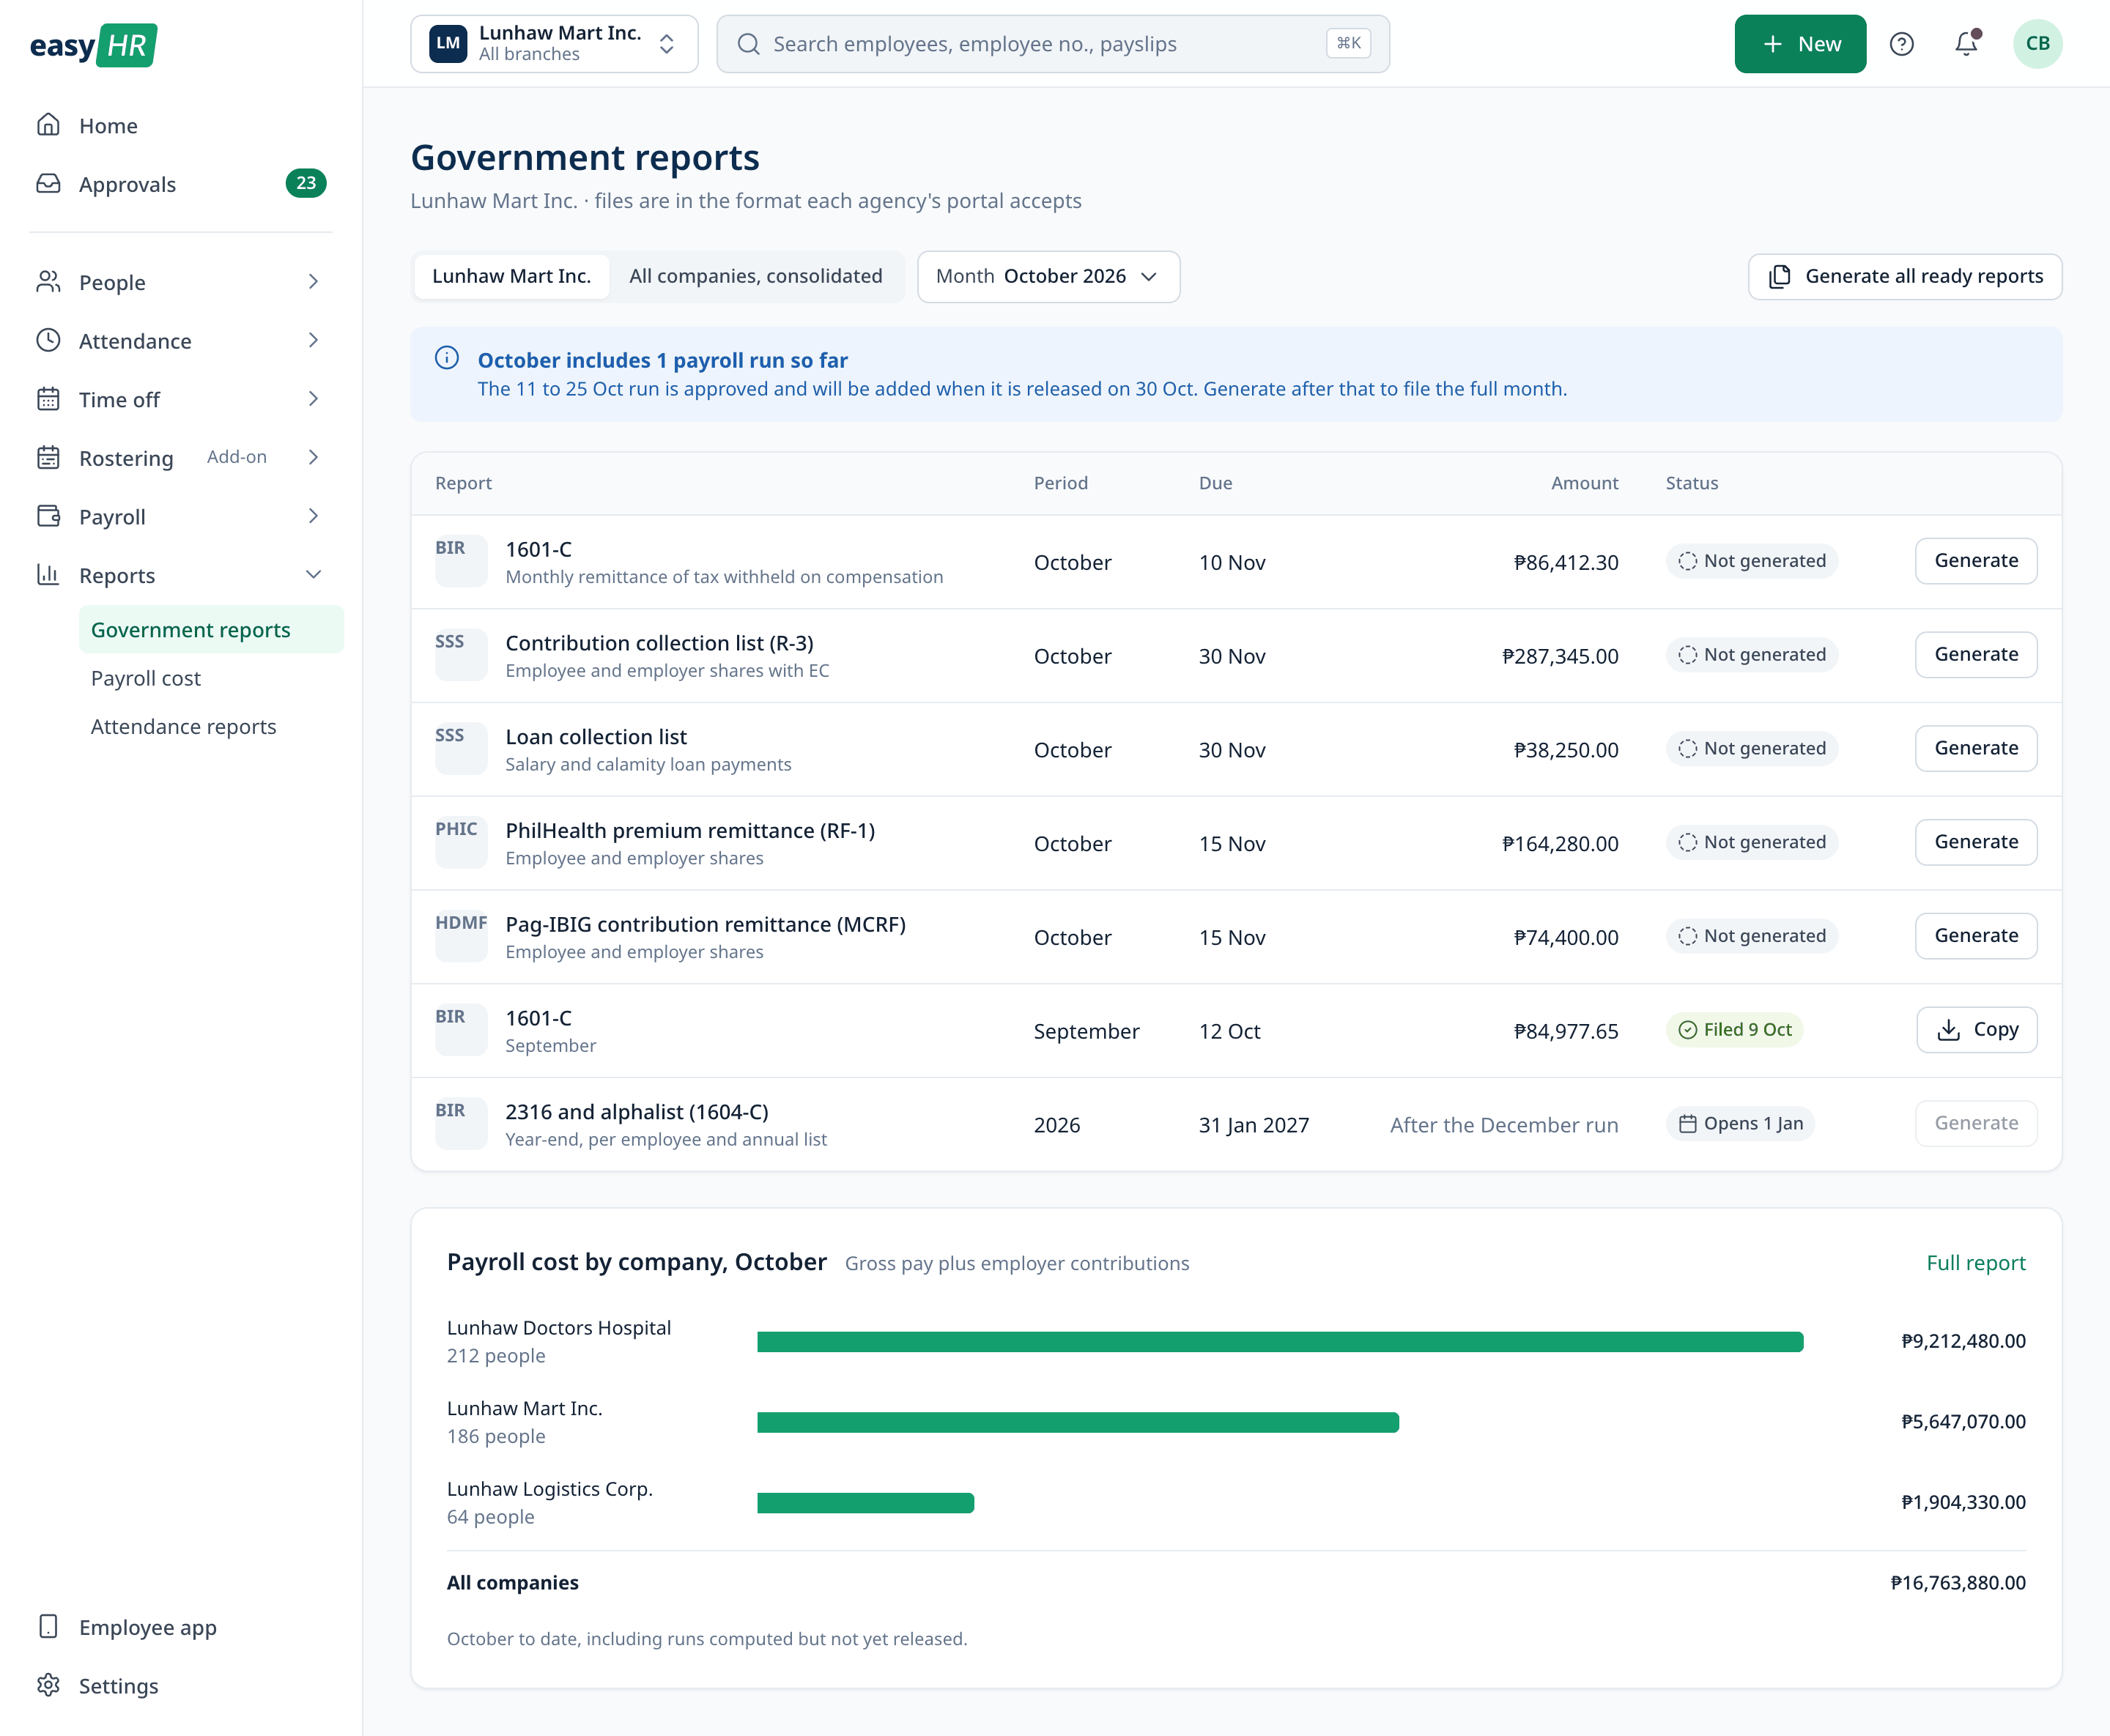Click the Attendance clock icon
The height and width of the screenshot is (1736, 2110).
tap(48, 341)
